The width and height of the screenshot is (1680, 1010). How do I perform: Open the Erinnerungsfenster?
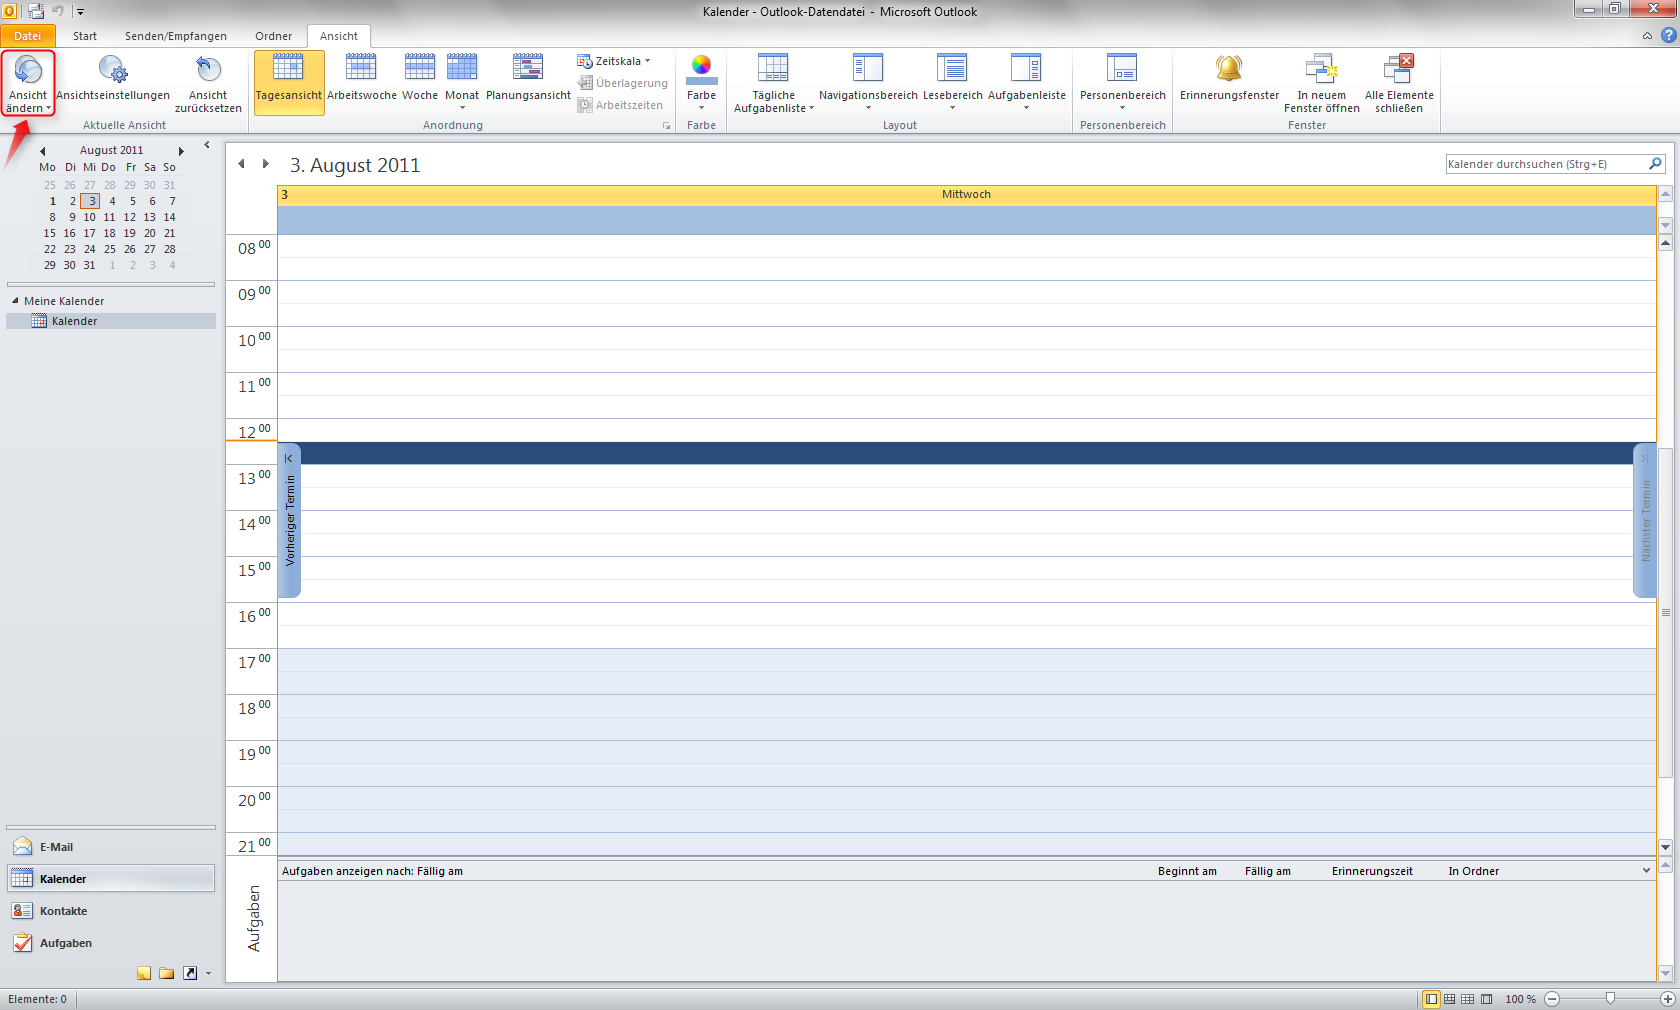pyautogui.click(x=1227, y=80)
